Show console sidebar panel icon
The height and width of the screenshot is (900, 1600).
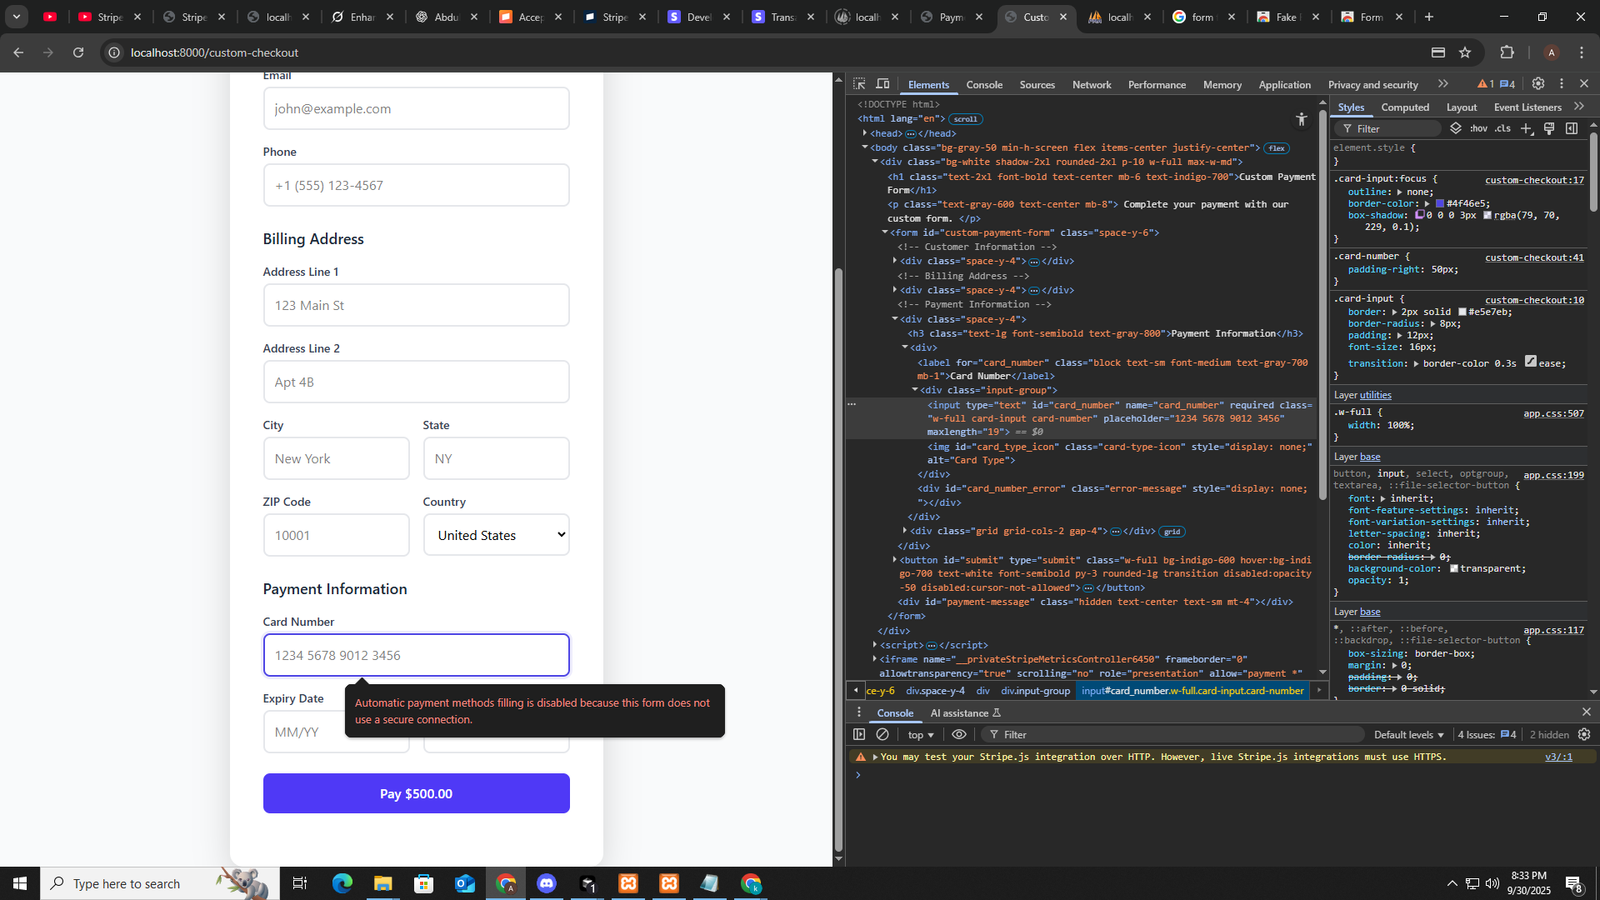(x=859, y=734)
